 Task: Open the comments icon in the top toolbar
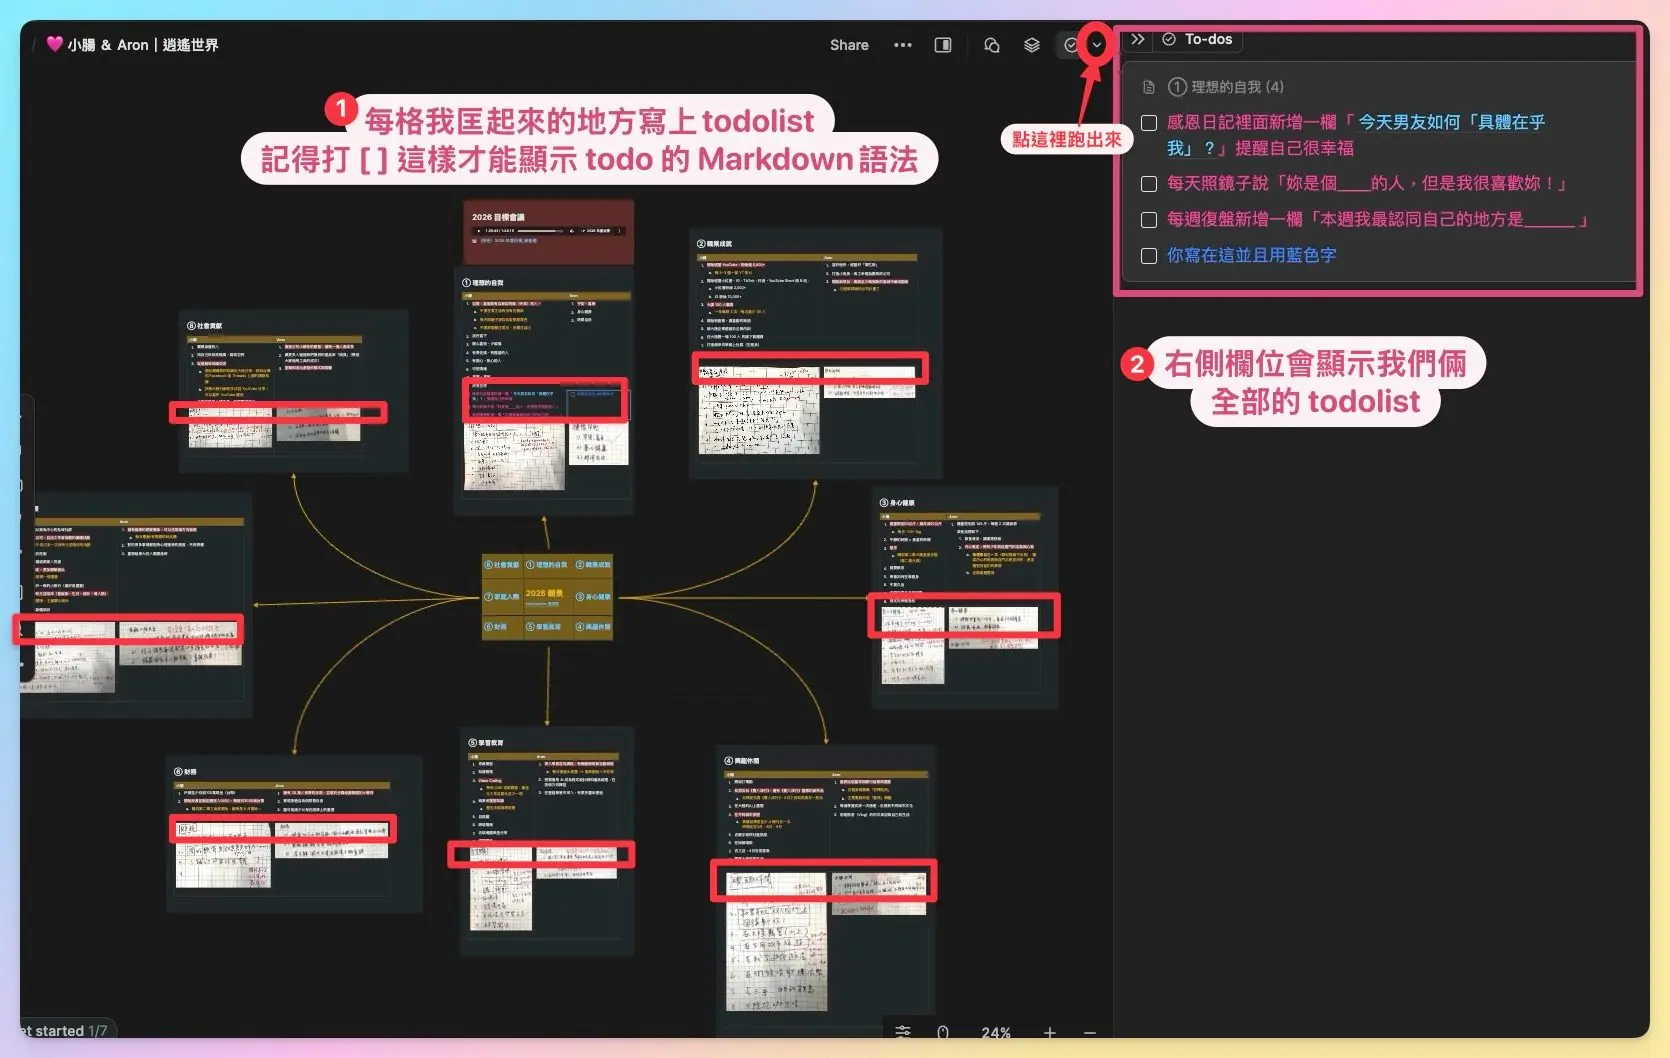tap(992, 45)
